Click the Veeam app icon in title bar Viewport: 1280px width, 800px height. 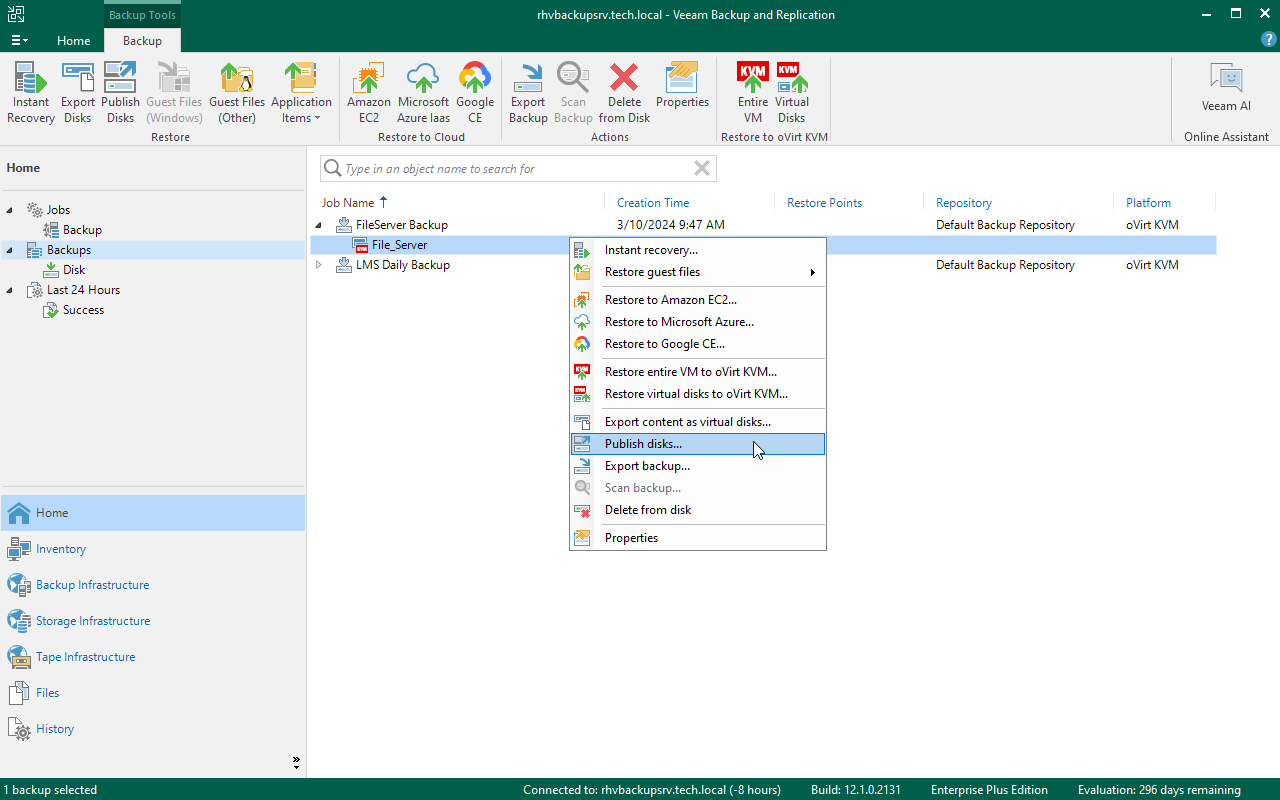(x=16, y=14)
